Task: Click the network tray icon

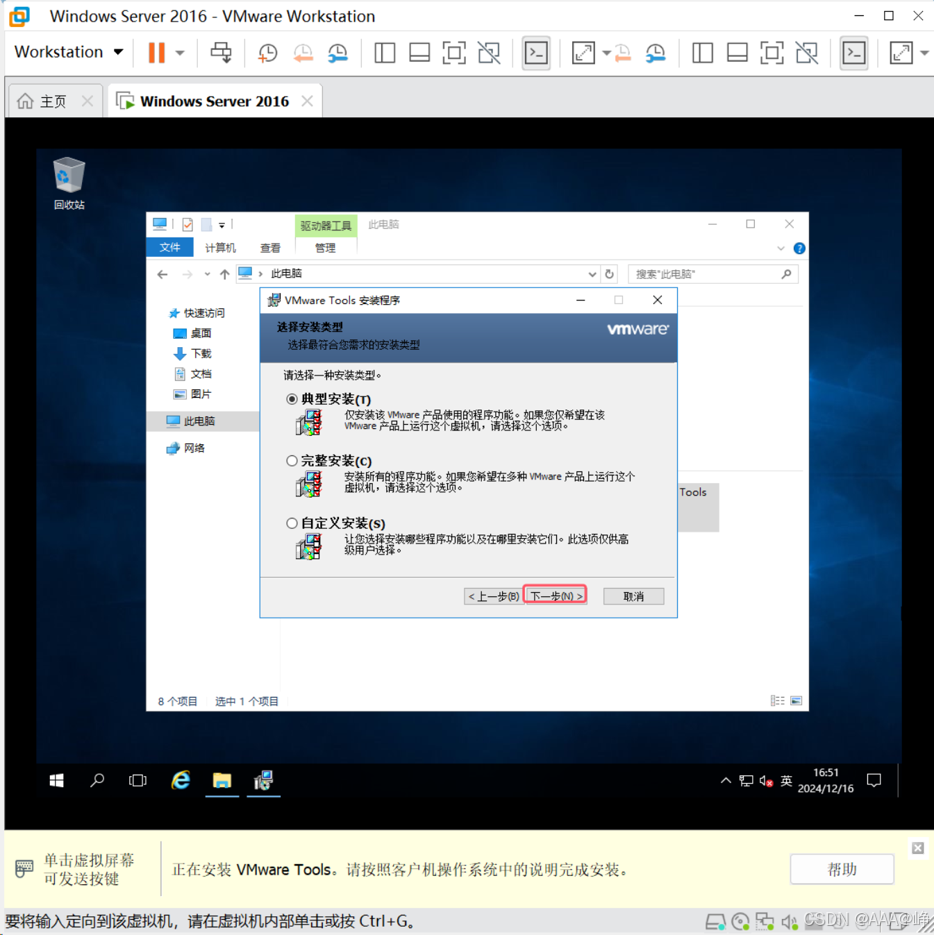Action: pyautogui.click(x=746, y=781)
